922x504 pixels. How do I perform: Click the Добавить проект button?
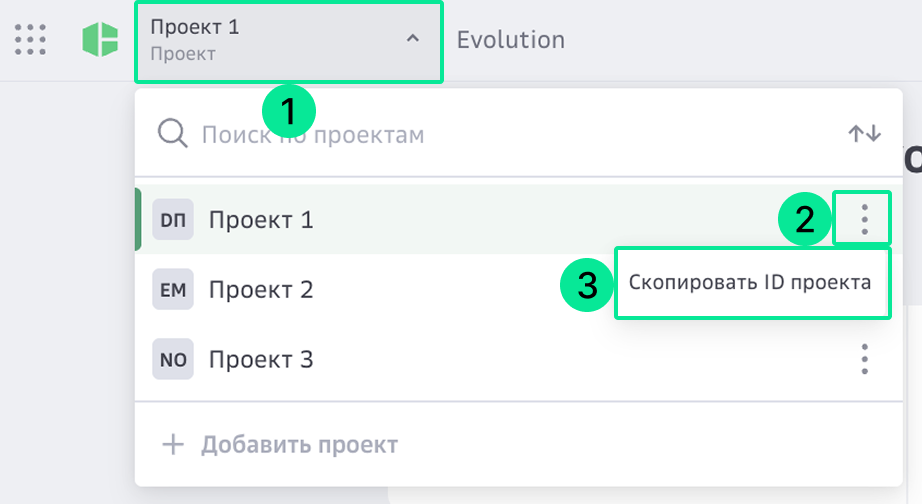point(280,445)
